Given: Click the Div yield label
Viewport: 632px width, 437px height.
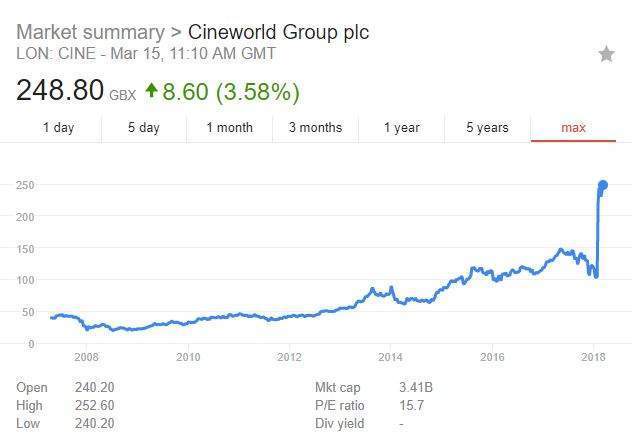Looking at the screenshot, I should (x=338, y=423).
